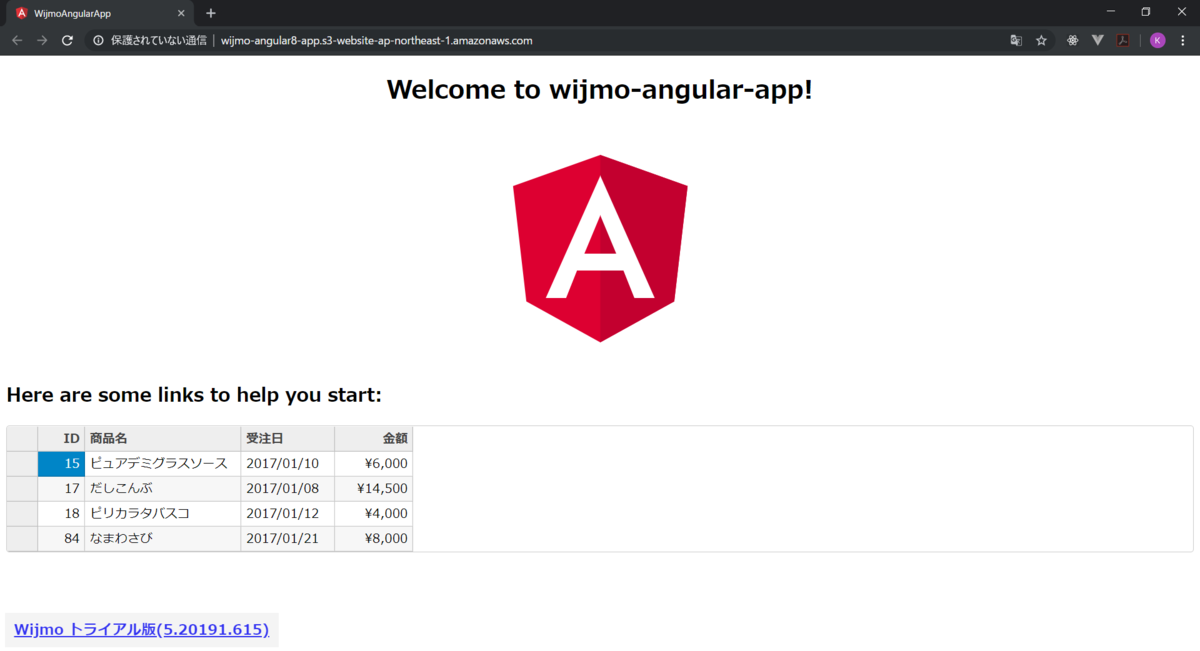Select the date cell 2017/01/21
The height and width of the screenshot is (651, 1200).
[288, 538]
